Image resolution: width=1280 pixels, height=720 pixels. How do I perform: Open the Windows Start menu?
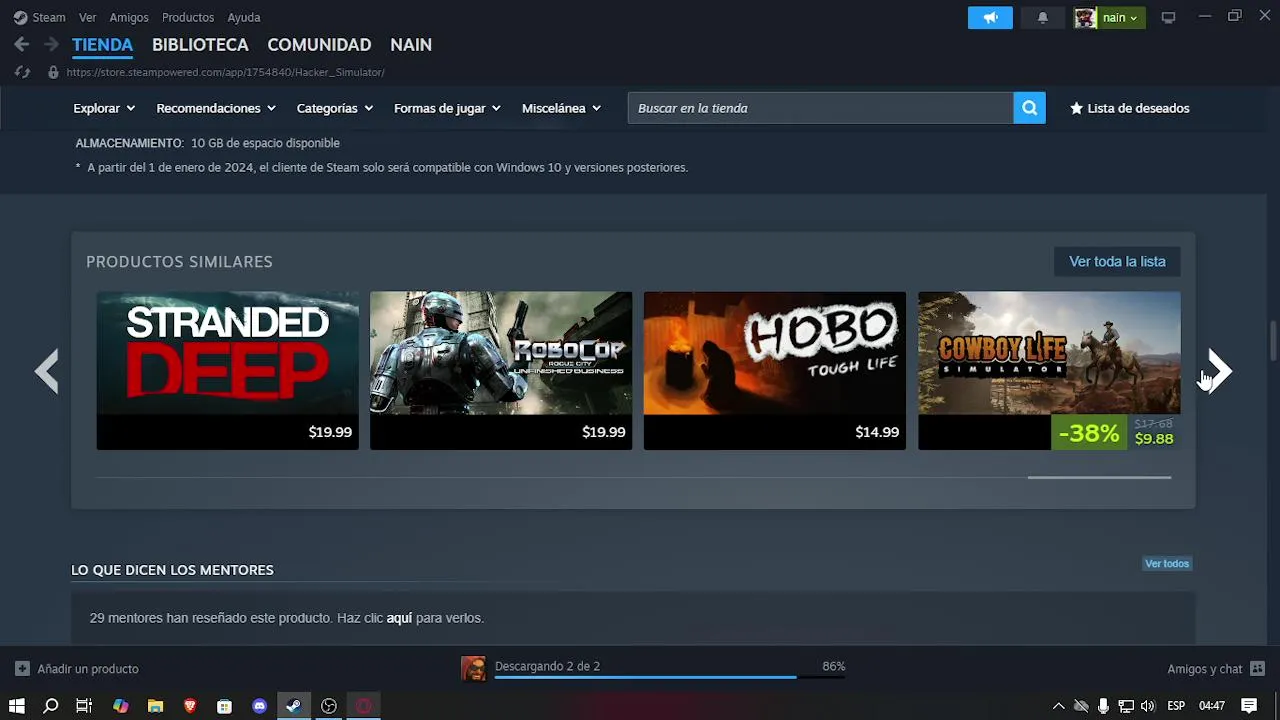coord(17,706)
